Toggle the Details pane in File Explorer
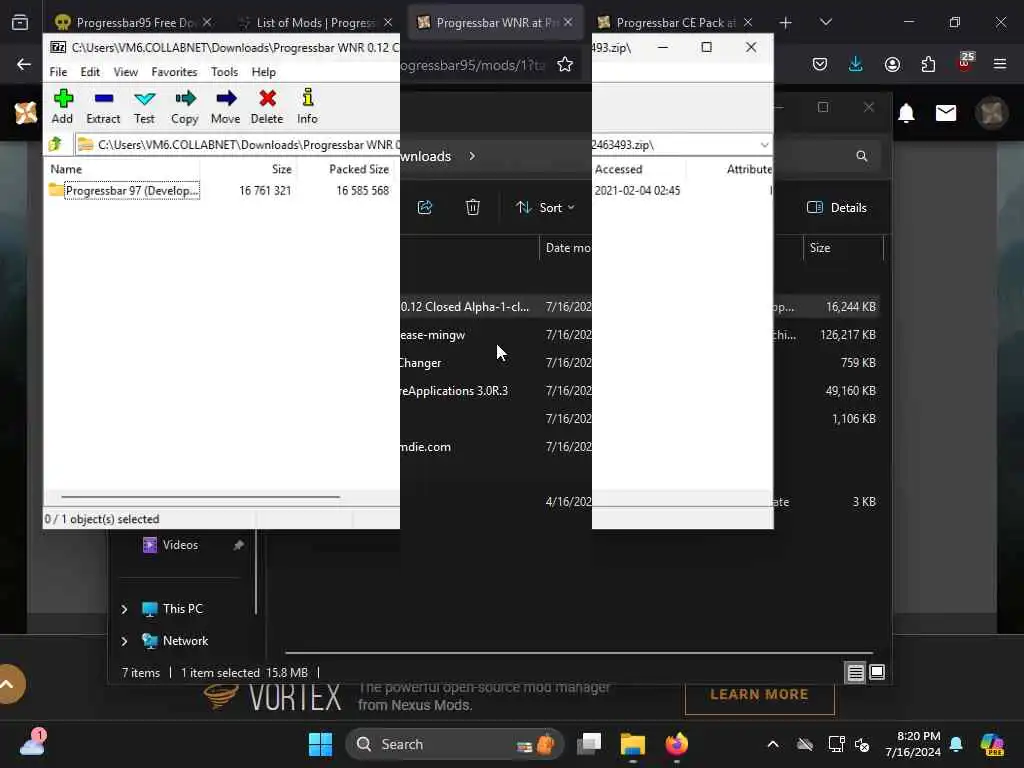1024x768 pixels. click(x=837, y=207)
